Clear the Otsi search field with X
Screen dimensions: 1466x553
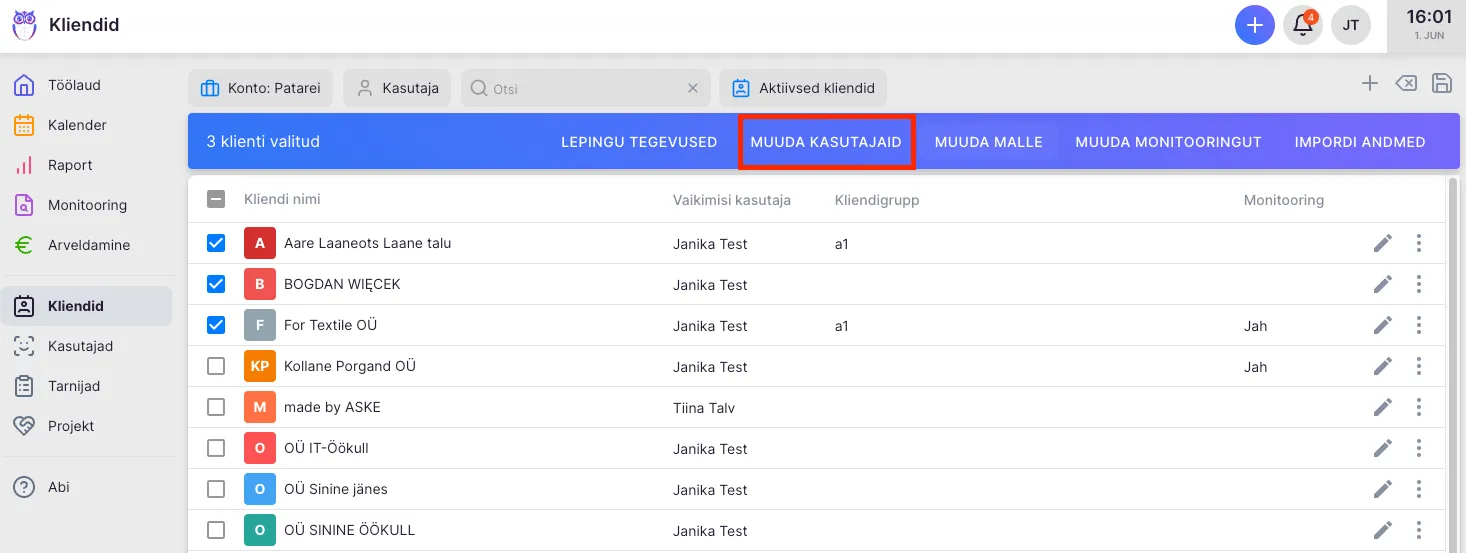pos(692,88)
